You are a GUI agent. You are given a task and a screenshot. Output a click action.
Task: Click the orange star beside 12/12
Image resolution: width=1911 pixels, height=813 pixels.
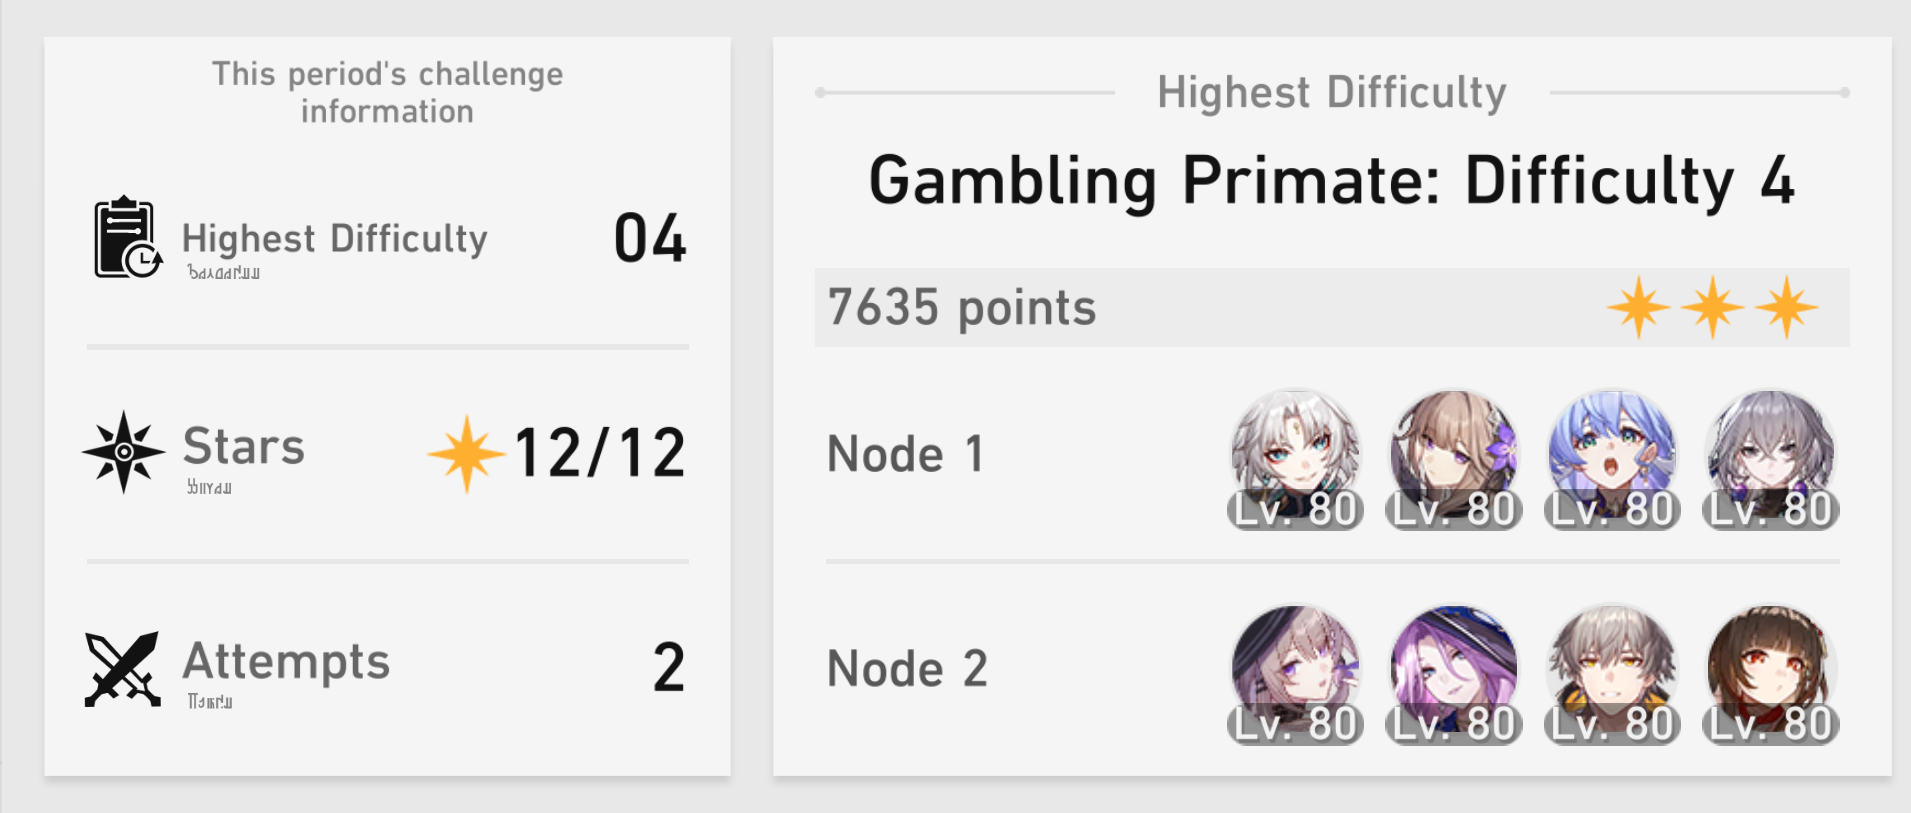(466, 454)
